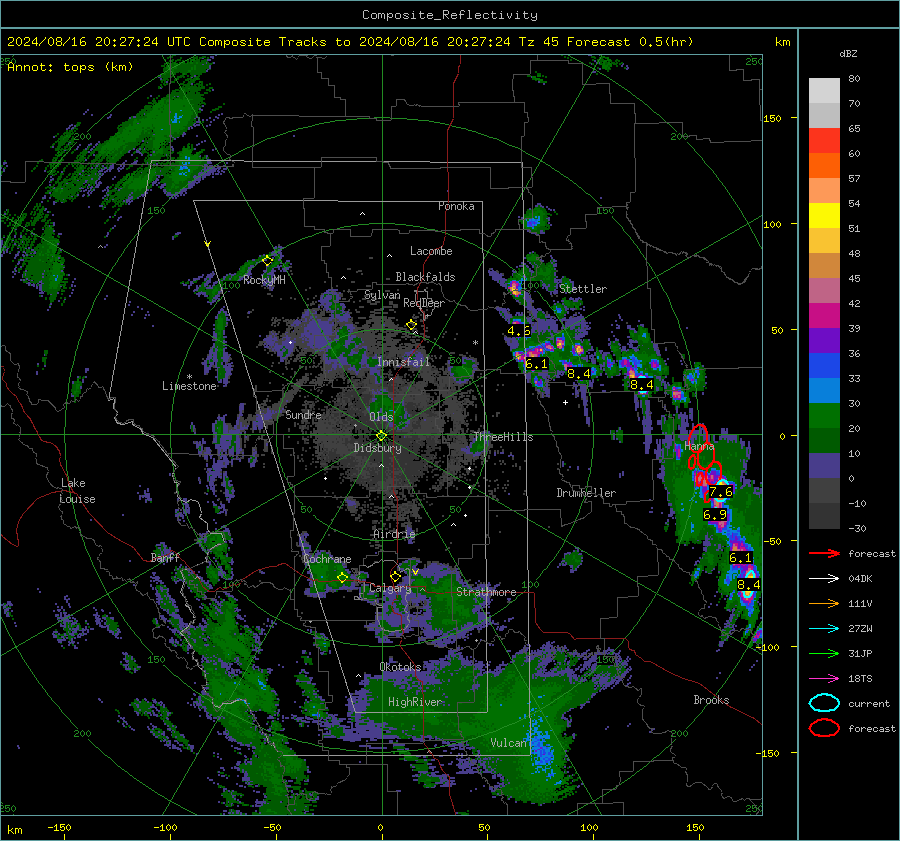Screen dimensions: 900x841
Task: Click the dBZ legend heading
Action: point(848,54)
